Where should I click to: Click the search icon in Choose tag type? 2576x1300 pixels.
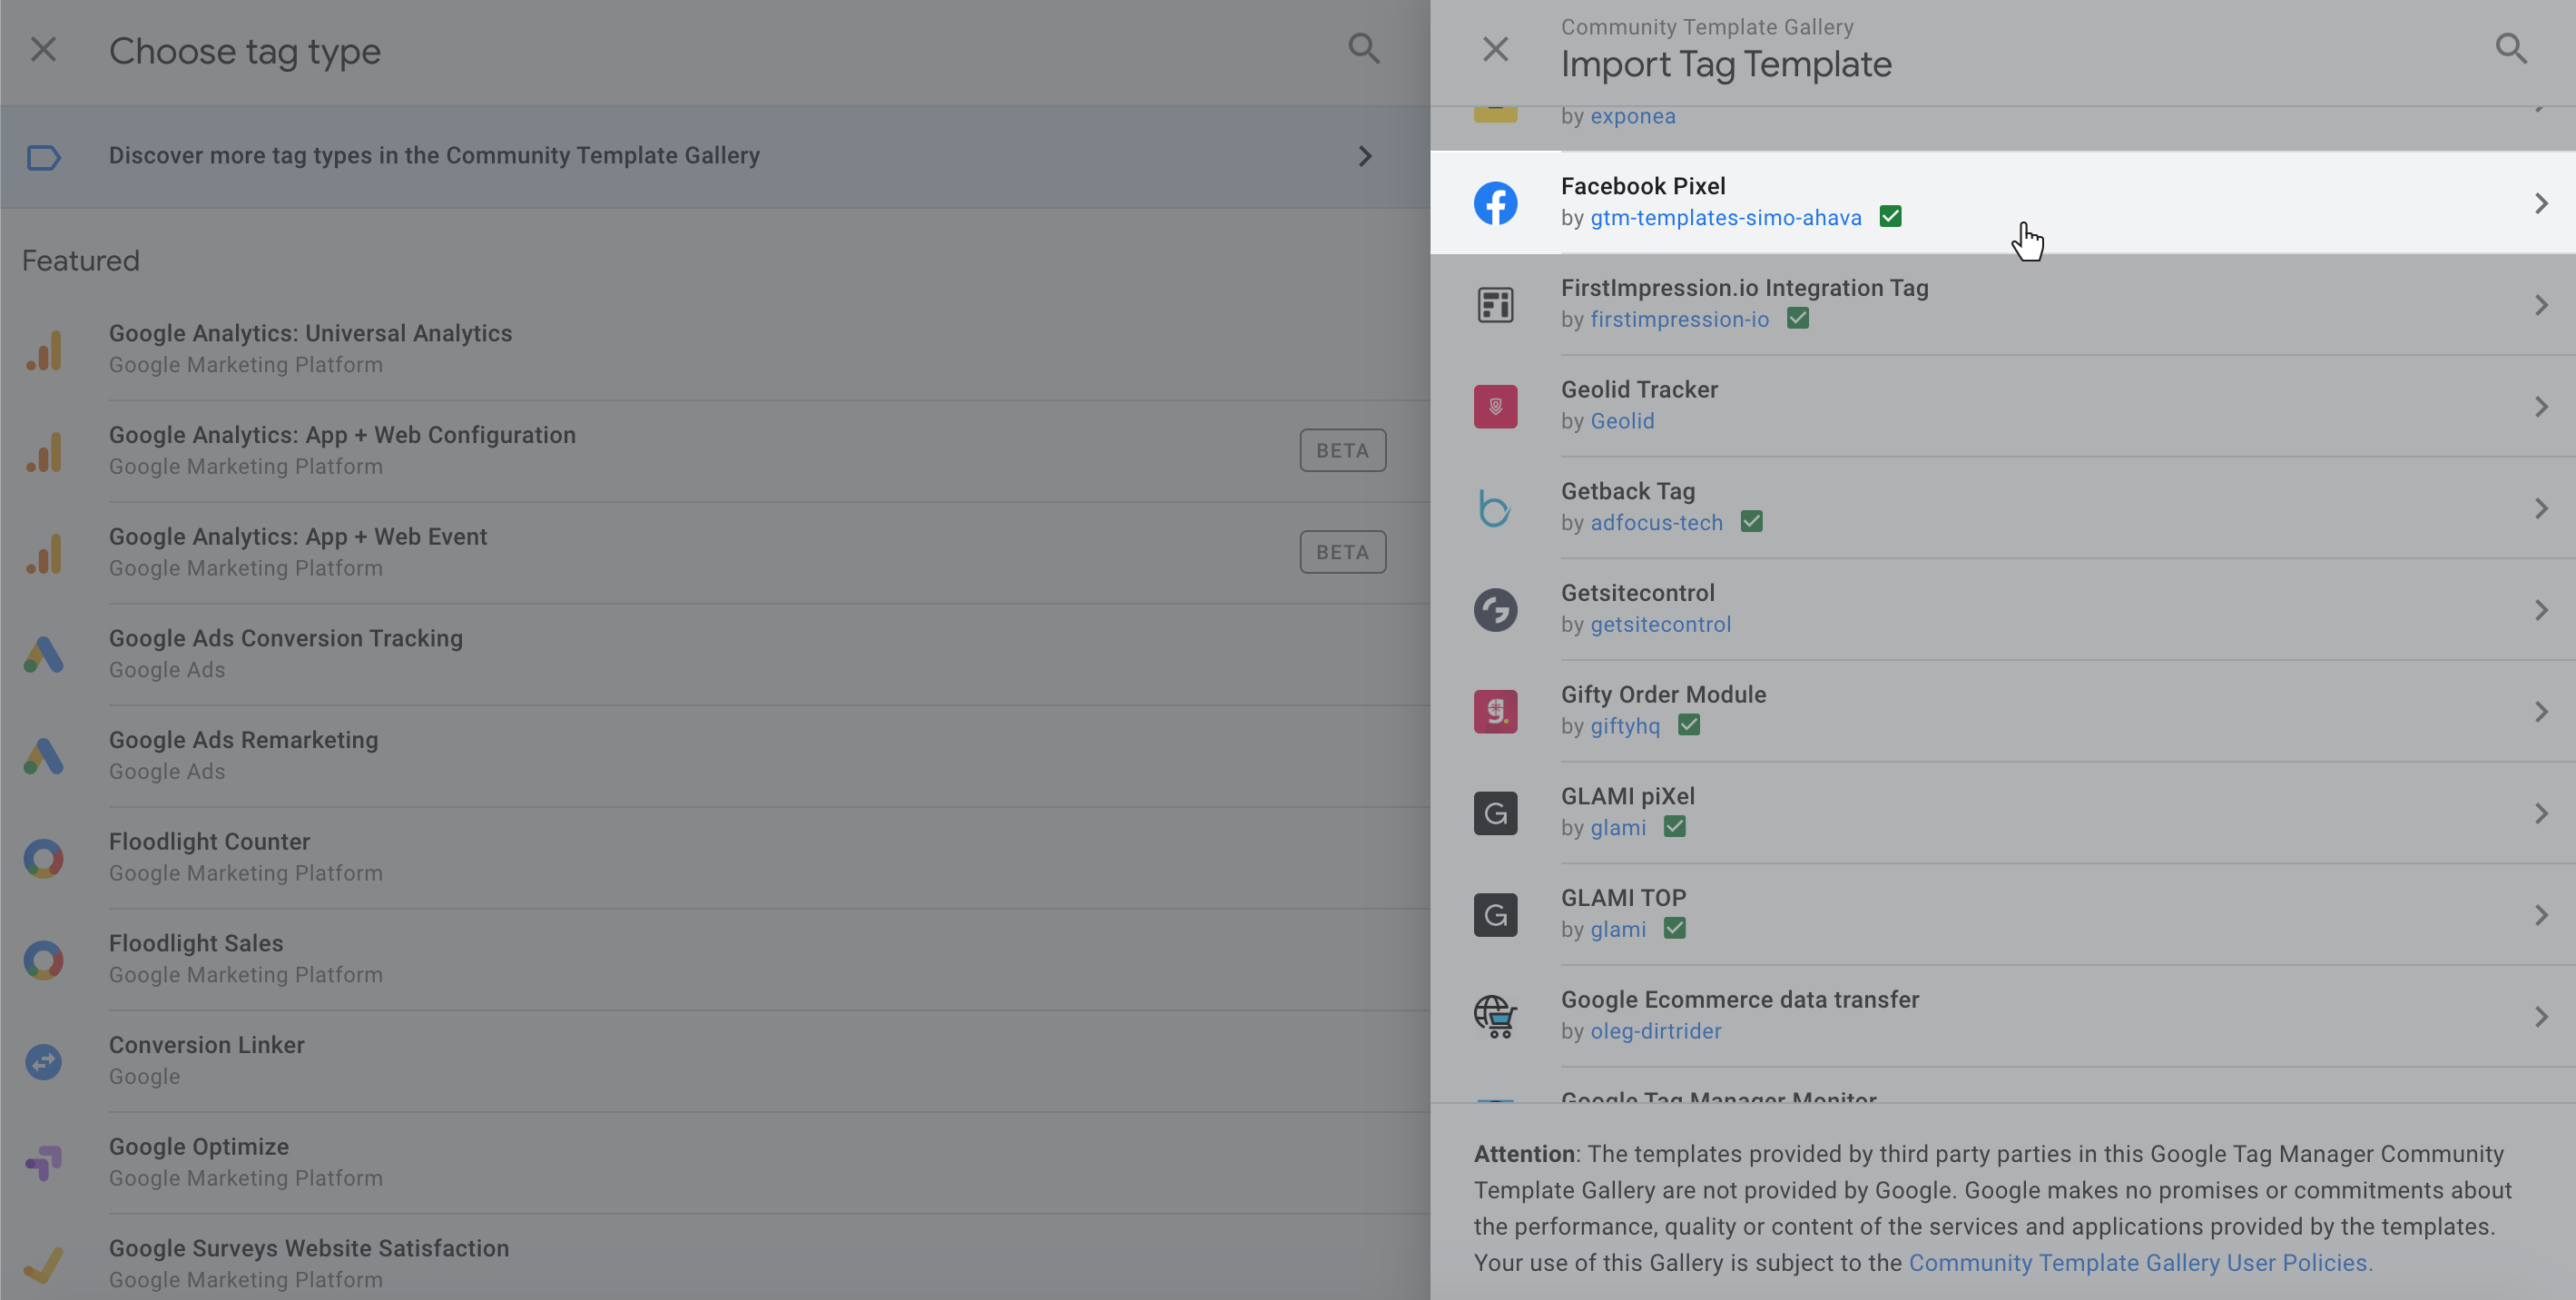[1364, 49]
